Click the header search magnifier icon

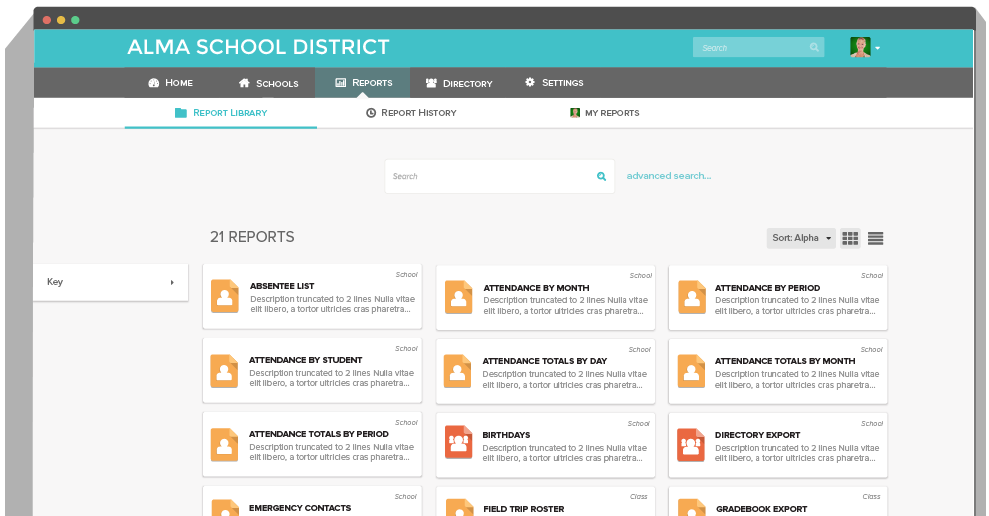coord(814,47)
